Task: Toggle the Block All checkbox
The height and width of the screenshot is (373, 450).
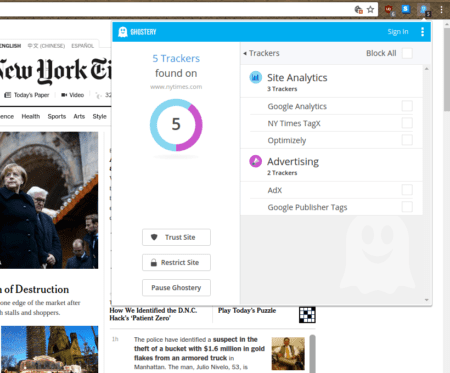Action: coord(407,53)
